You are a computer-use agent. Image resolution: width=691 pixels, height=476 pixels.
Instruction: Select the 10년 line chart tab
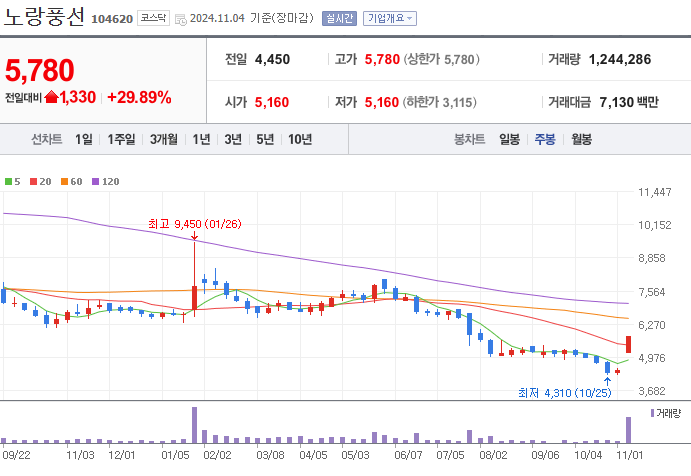(300, 140)
